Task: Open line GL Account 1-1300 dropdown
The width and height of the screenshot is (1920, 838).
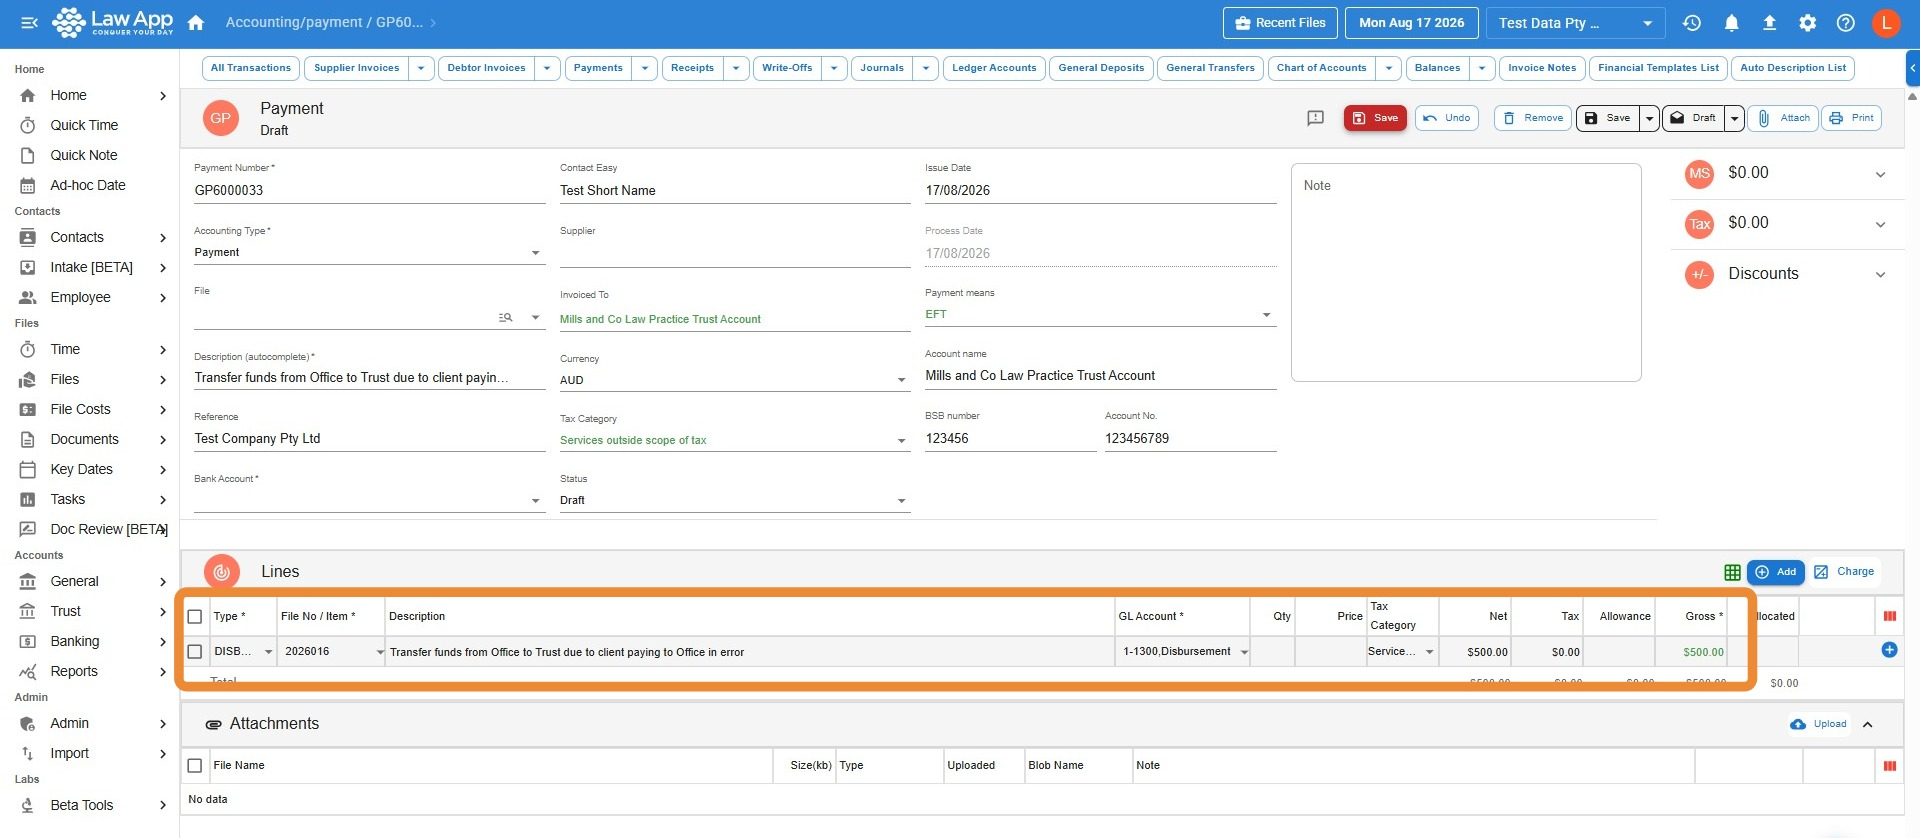Action: (1244, 652)
